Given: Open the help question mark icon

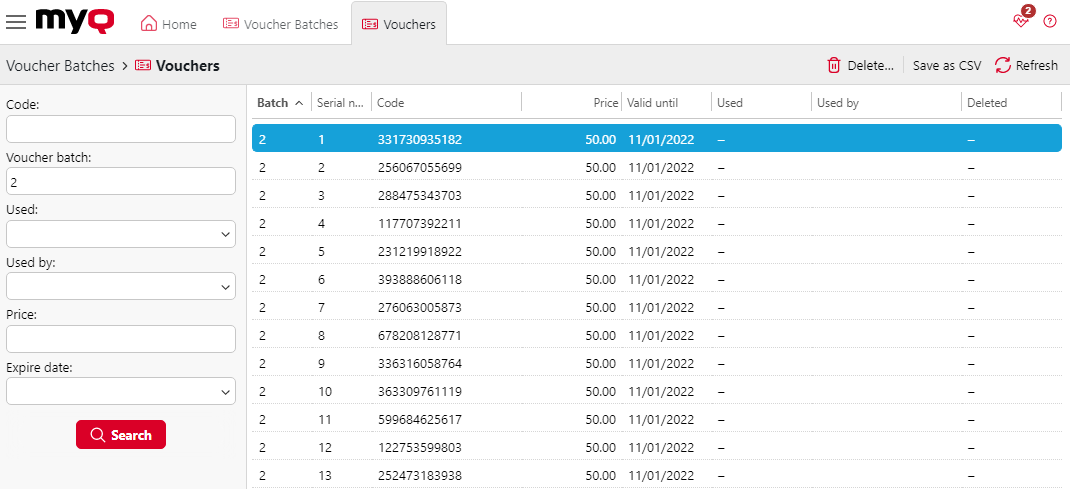Looking at the screenshot, I should 1050,21.
